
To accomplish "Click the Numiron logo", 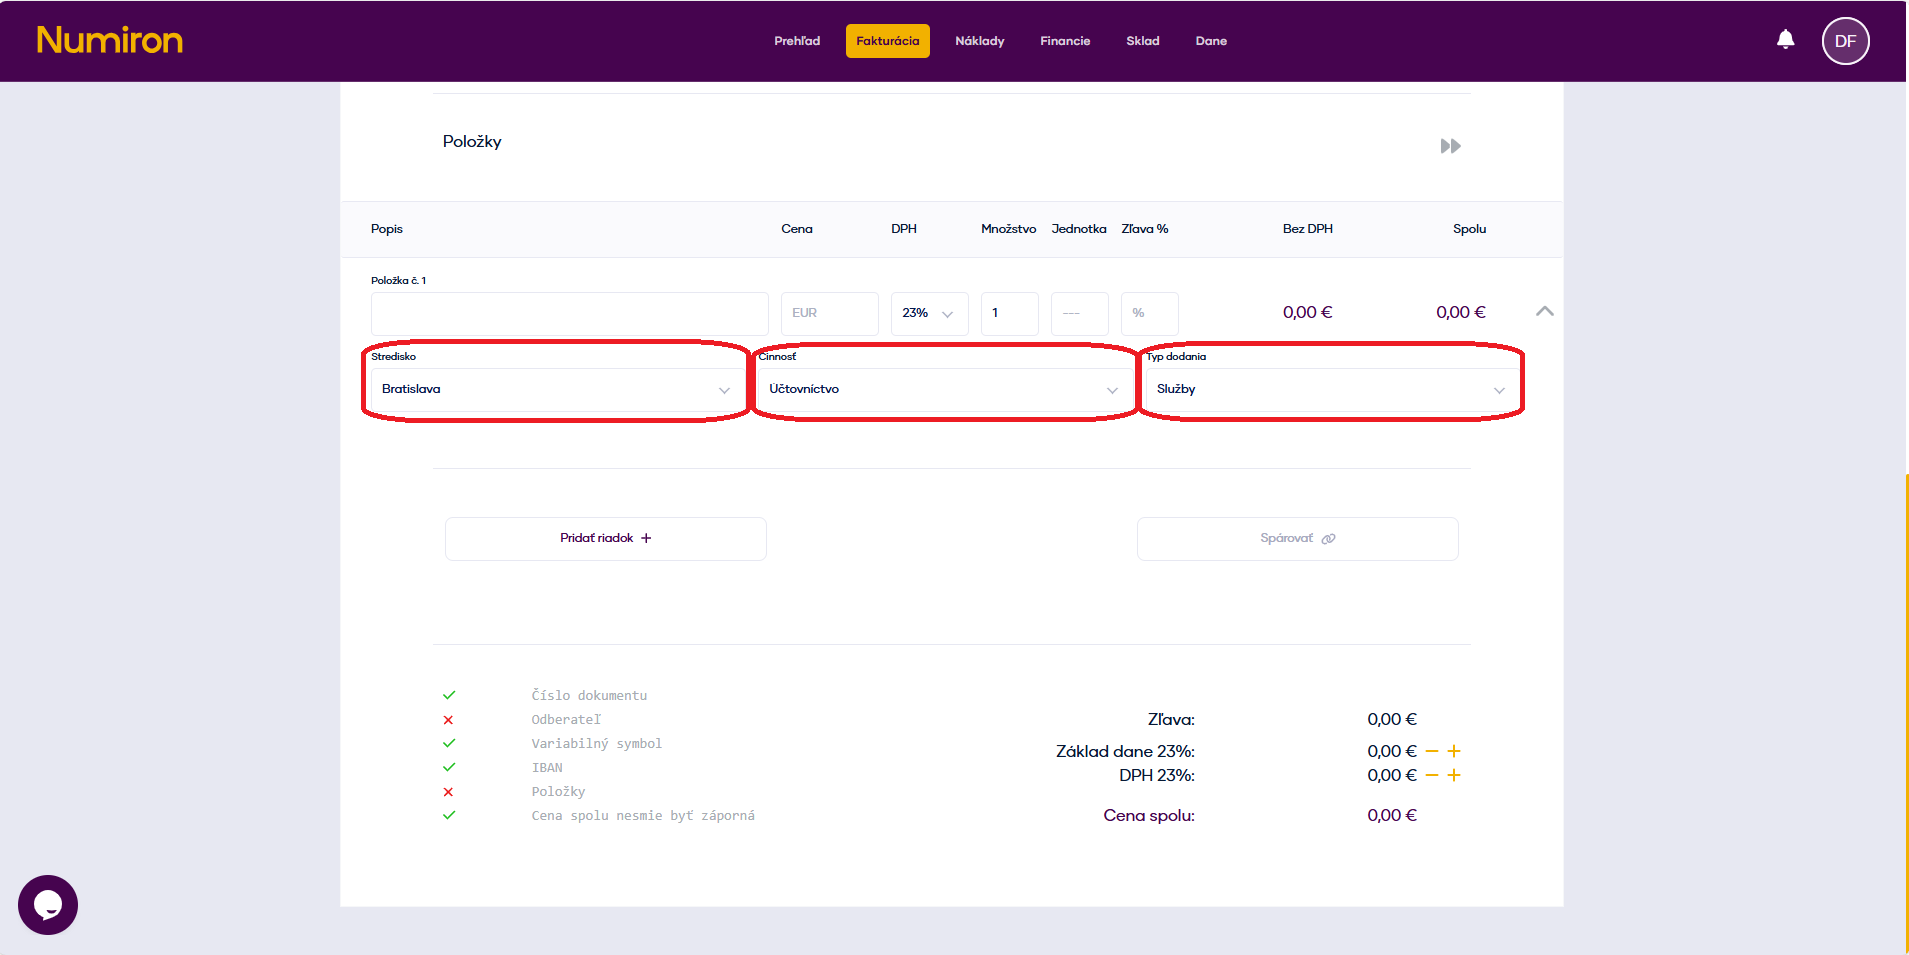I will (x=110, y=40).
